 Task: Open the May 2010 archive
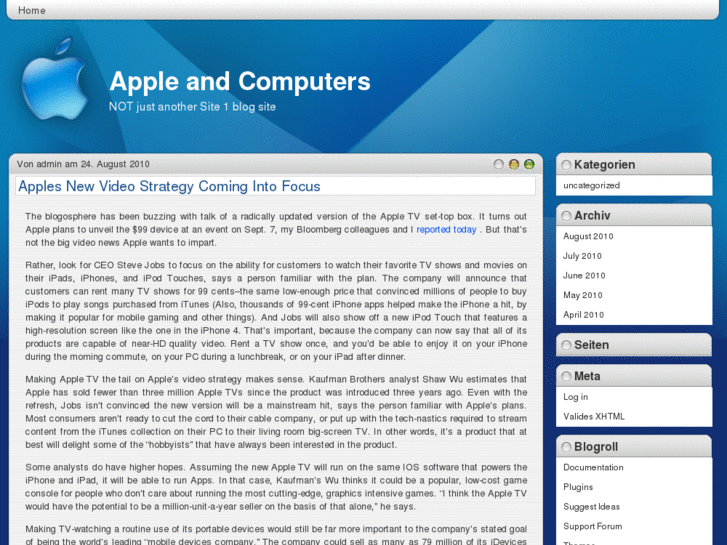(583, 295)
